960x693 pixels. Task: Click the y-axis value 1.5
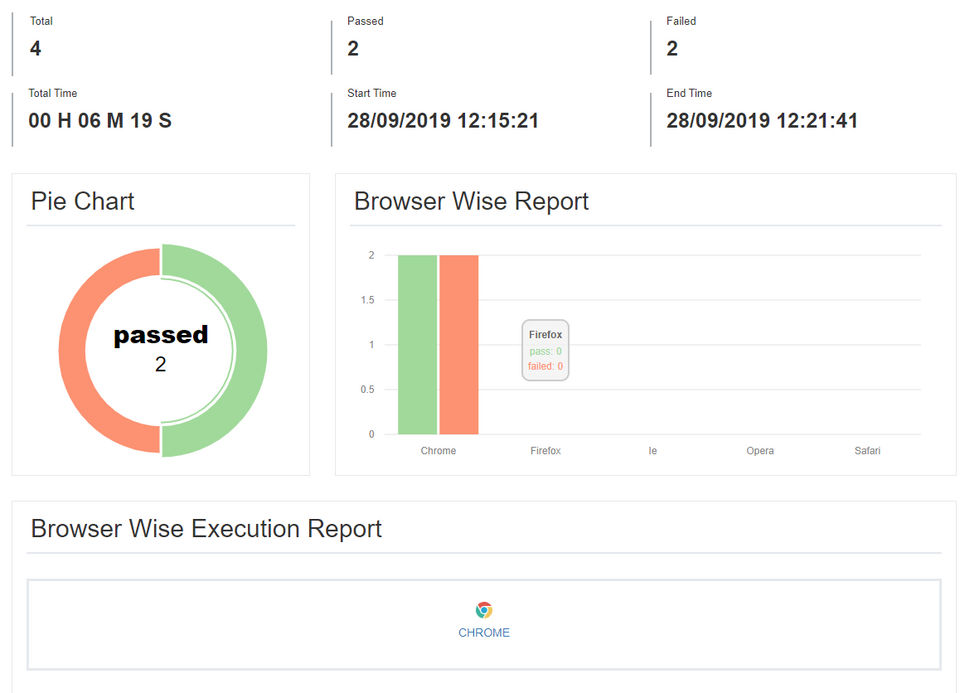click(367, 300)
